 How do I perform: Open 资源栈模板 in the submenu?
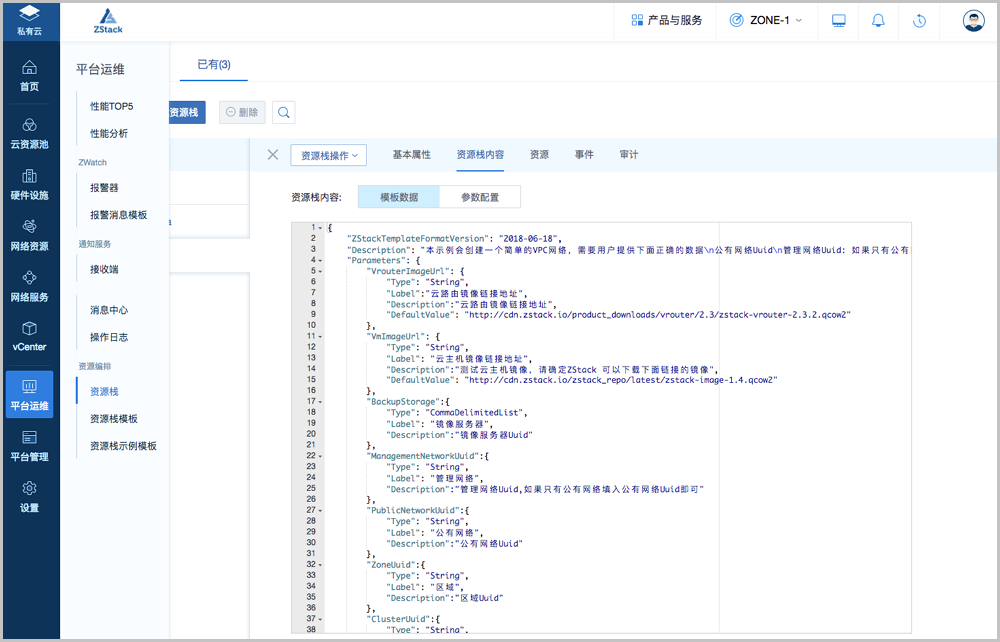pyautogui.click(x=114, y=419)
